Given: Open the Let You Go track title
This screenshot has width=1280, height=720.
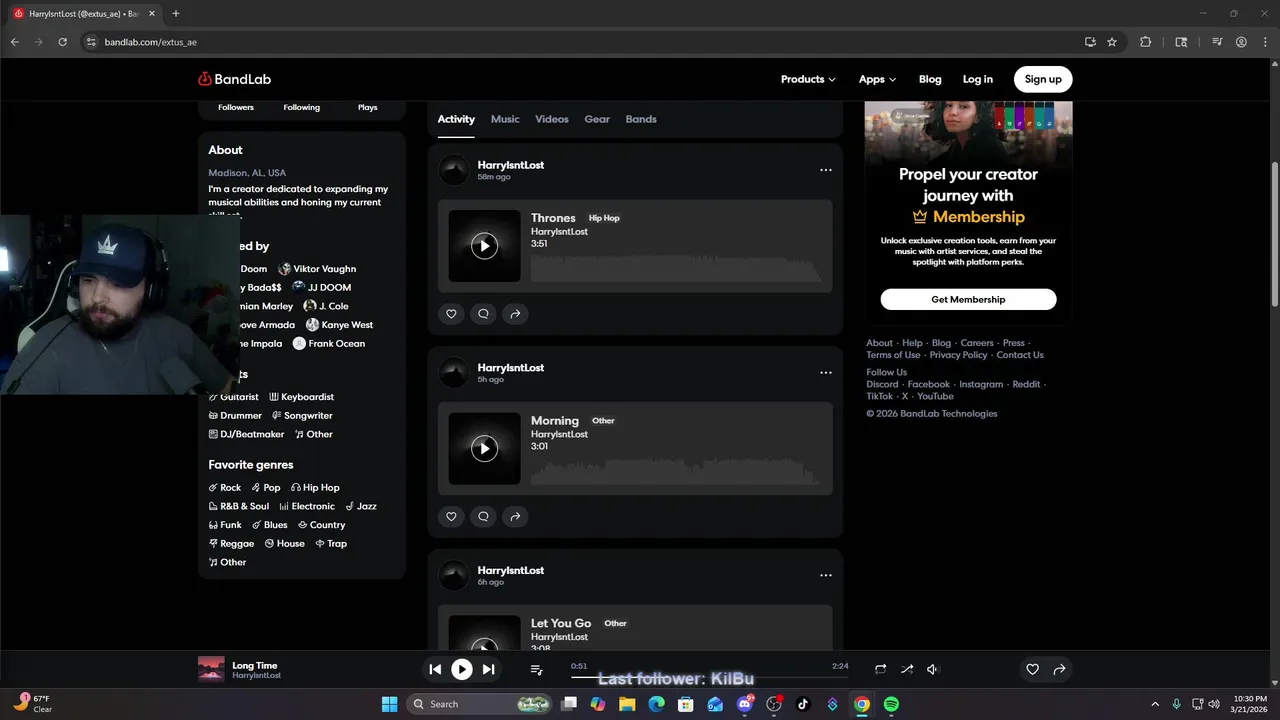Looking at the screenshot, I should 561,623.
